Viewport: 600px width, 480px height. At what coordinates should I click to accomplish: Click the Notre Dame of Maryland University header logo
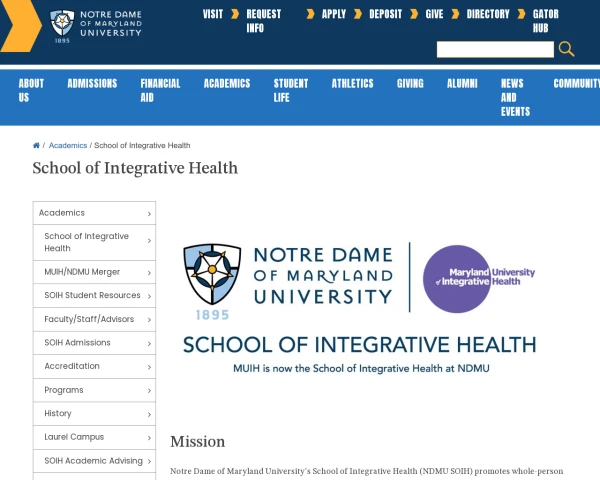[x=96, y=26]
